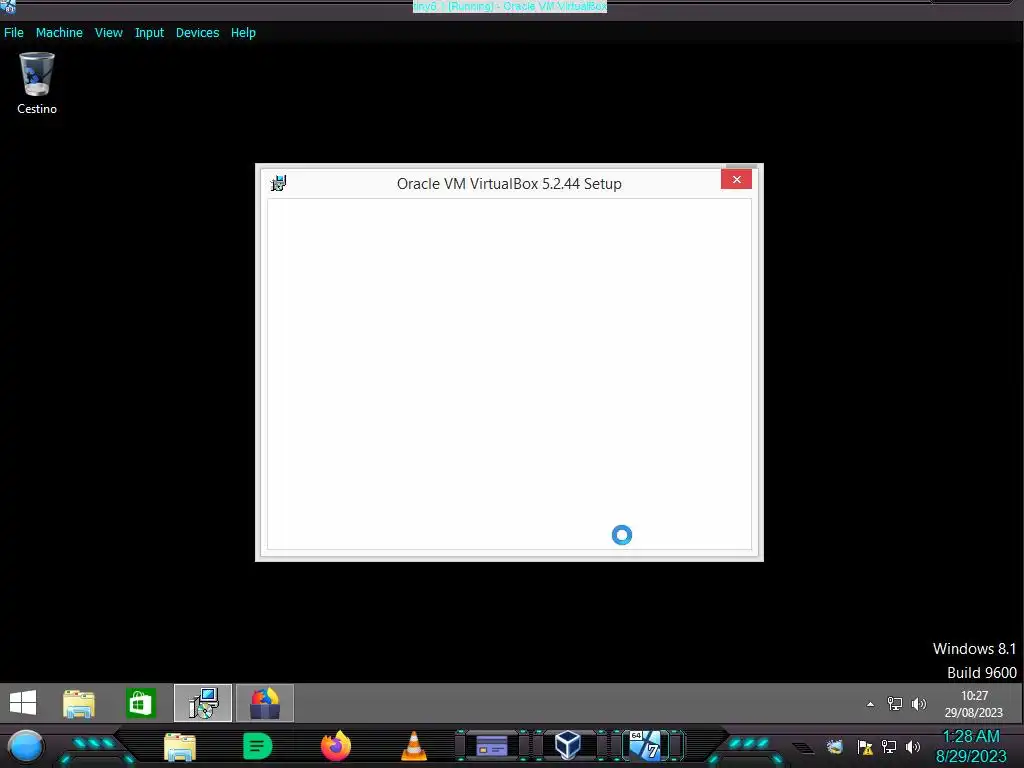Open the guest network tray icon
Image resolution: width=1024 pixels, height=768 pixels.
point(895,703)
